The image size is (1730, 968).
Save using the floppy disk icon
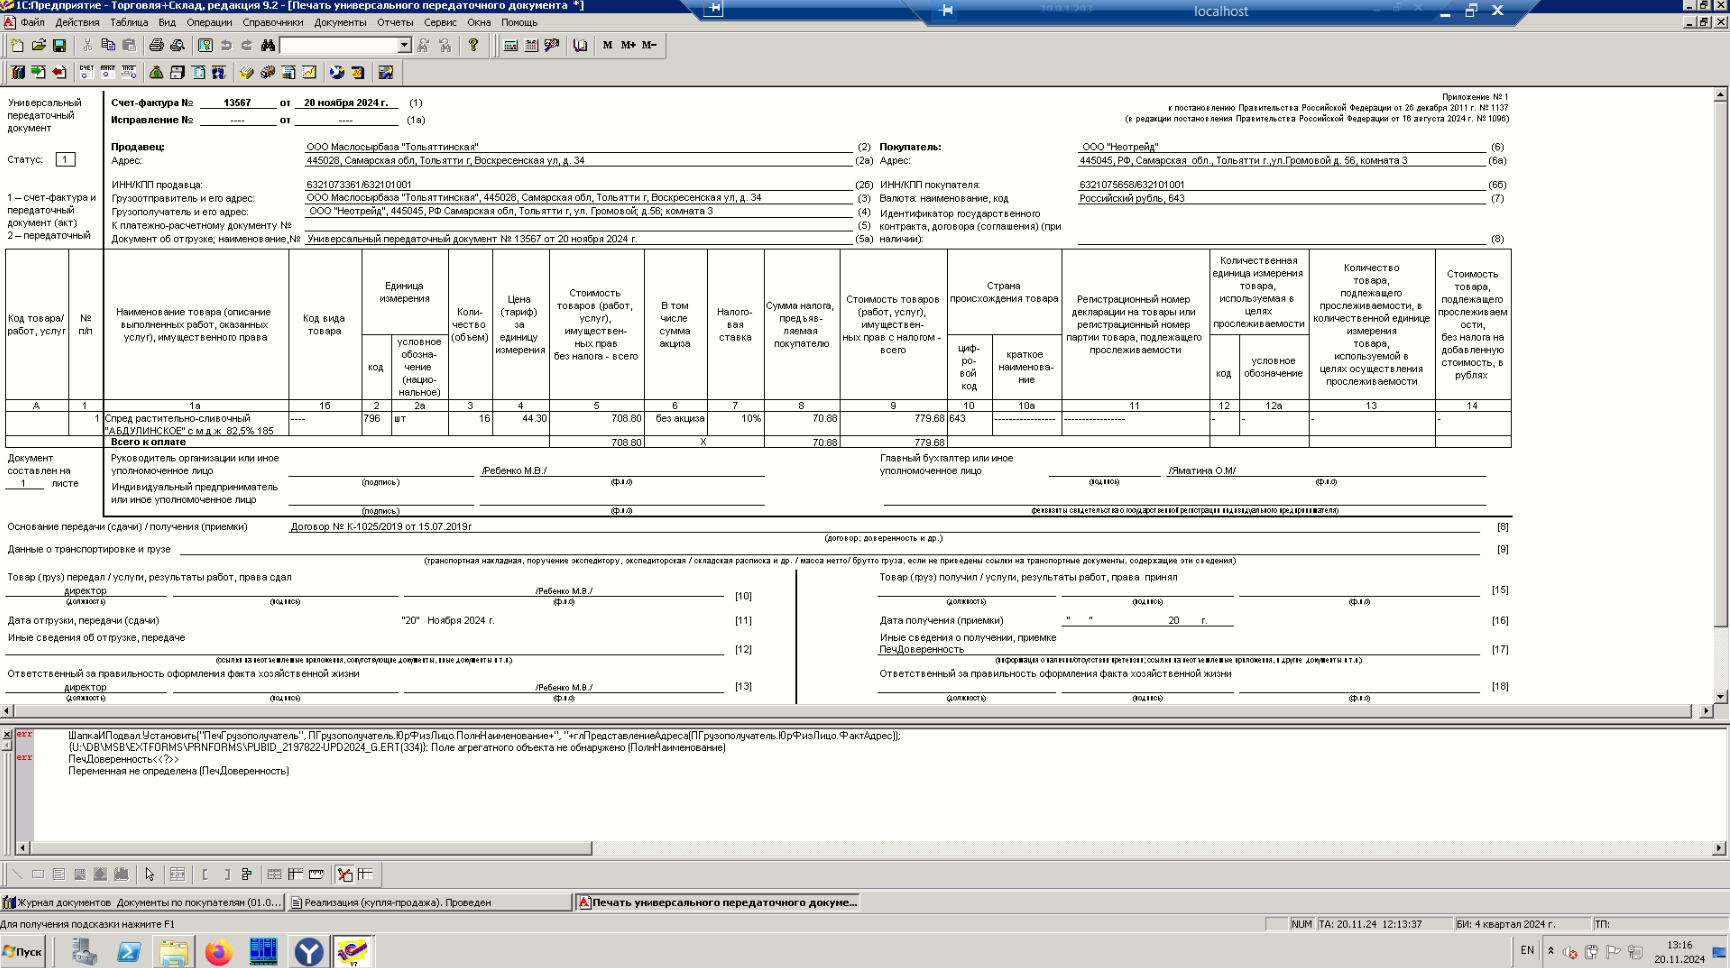59,45
